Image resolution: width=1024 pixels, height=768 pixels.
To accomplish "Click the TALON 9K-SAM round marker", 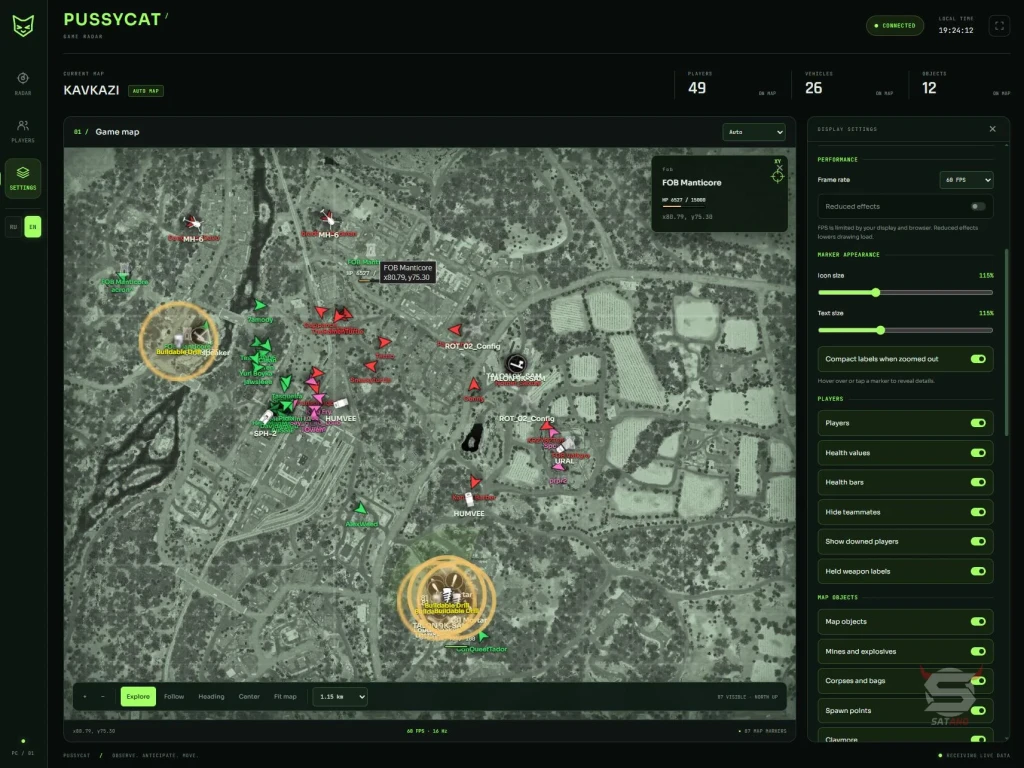I will (x=516, y=364).
